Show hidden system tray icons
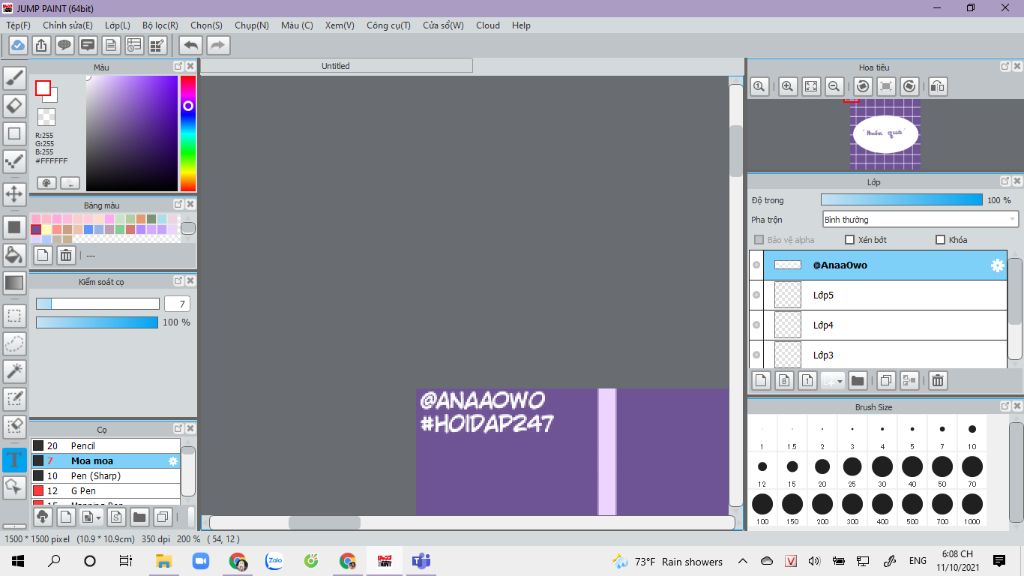 pyautogui.click(x=743, y=561)
